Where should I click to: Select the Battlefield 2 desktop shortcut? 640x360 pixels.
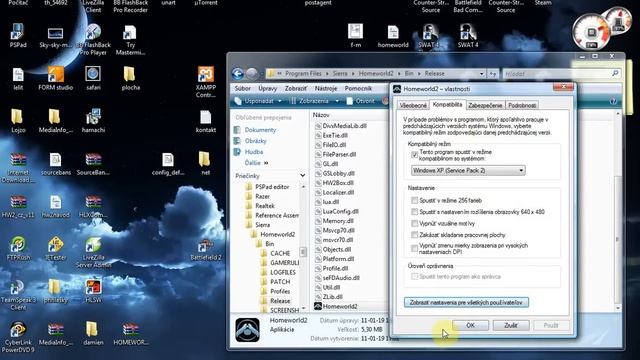tap(206, 249)
